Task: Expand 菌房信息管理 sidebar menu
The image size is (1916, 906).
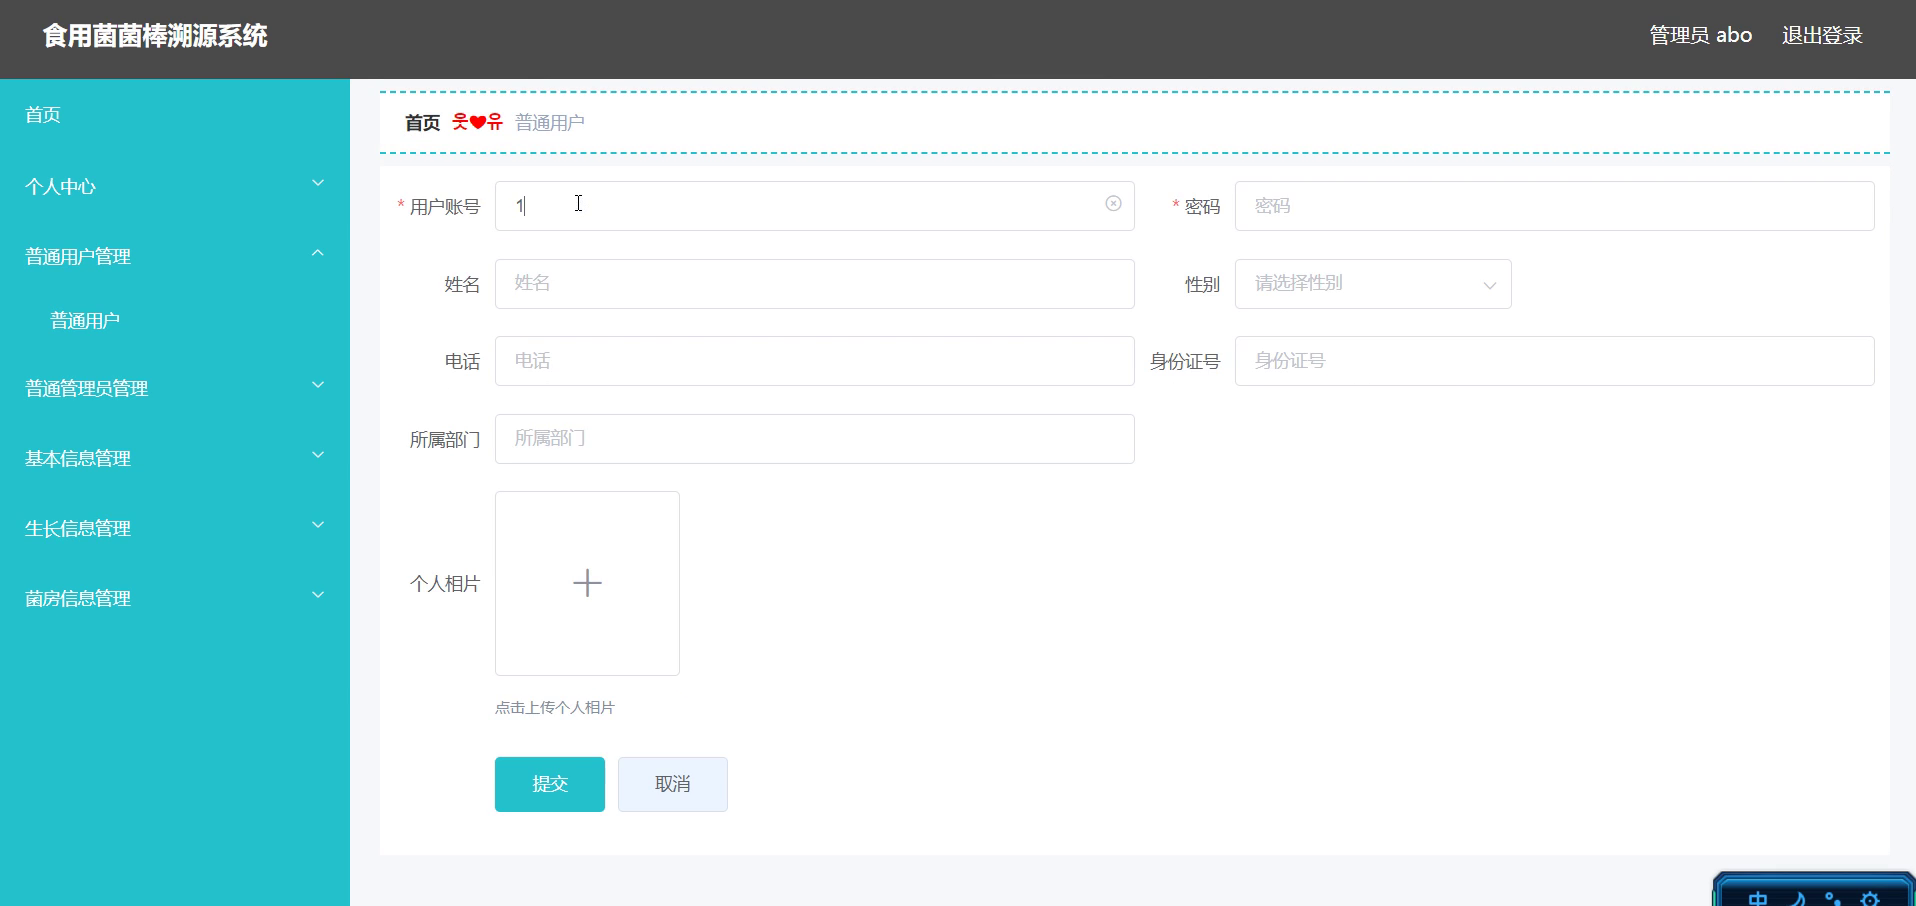Action: click(x=175, y=598)
